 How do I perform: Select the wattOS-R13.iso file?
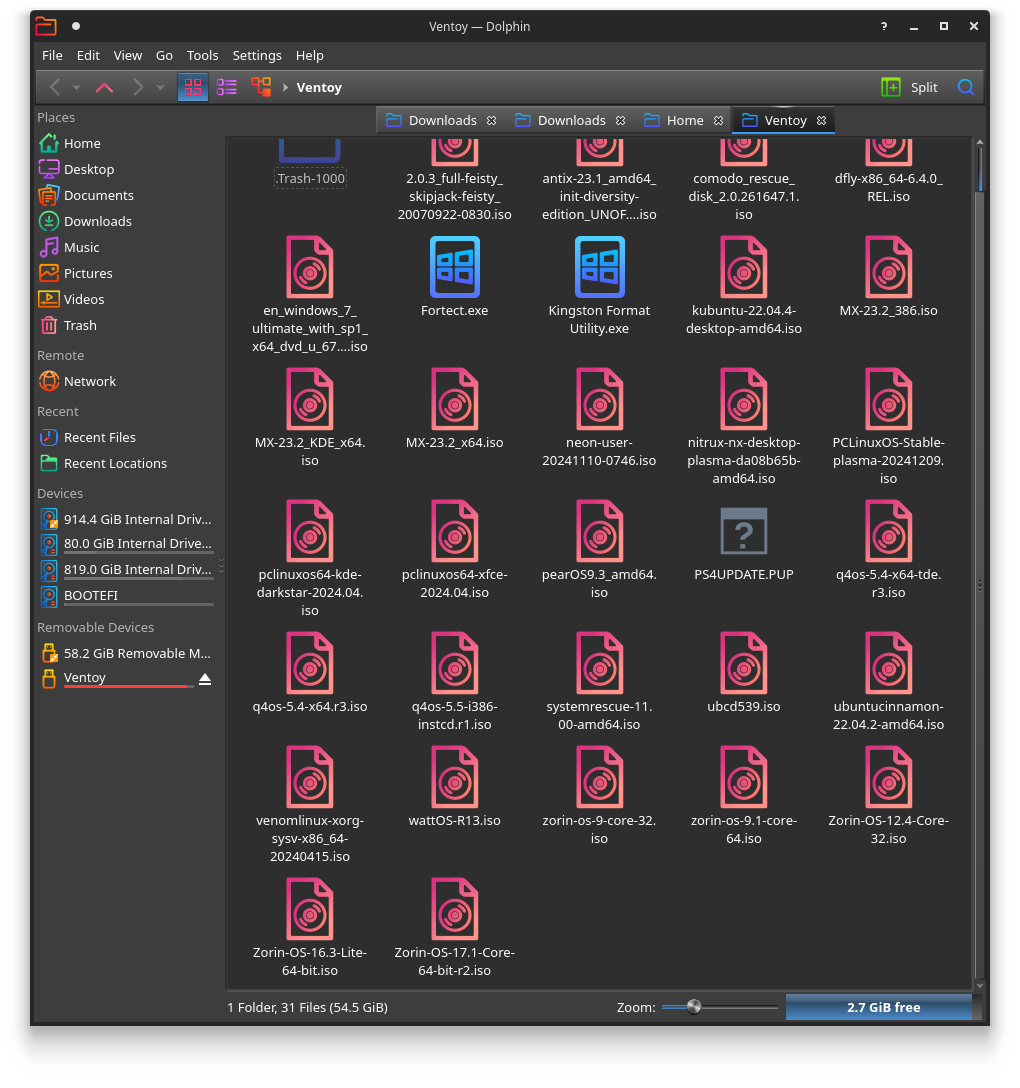click(x=454, y=788)
